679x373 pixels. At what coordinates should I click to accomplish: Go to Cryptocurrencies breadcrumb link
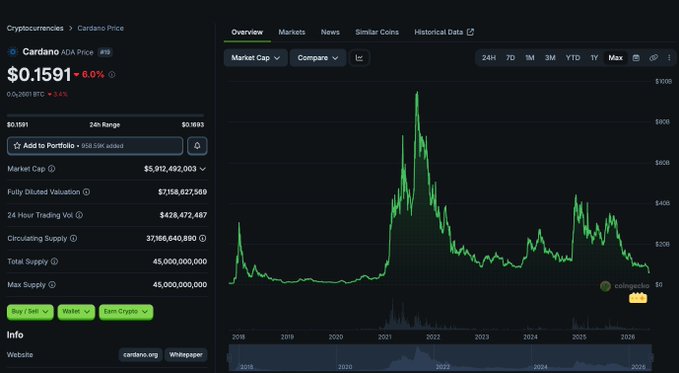[x=35, y=28]
